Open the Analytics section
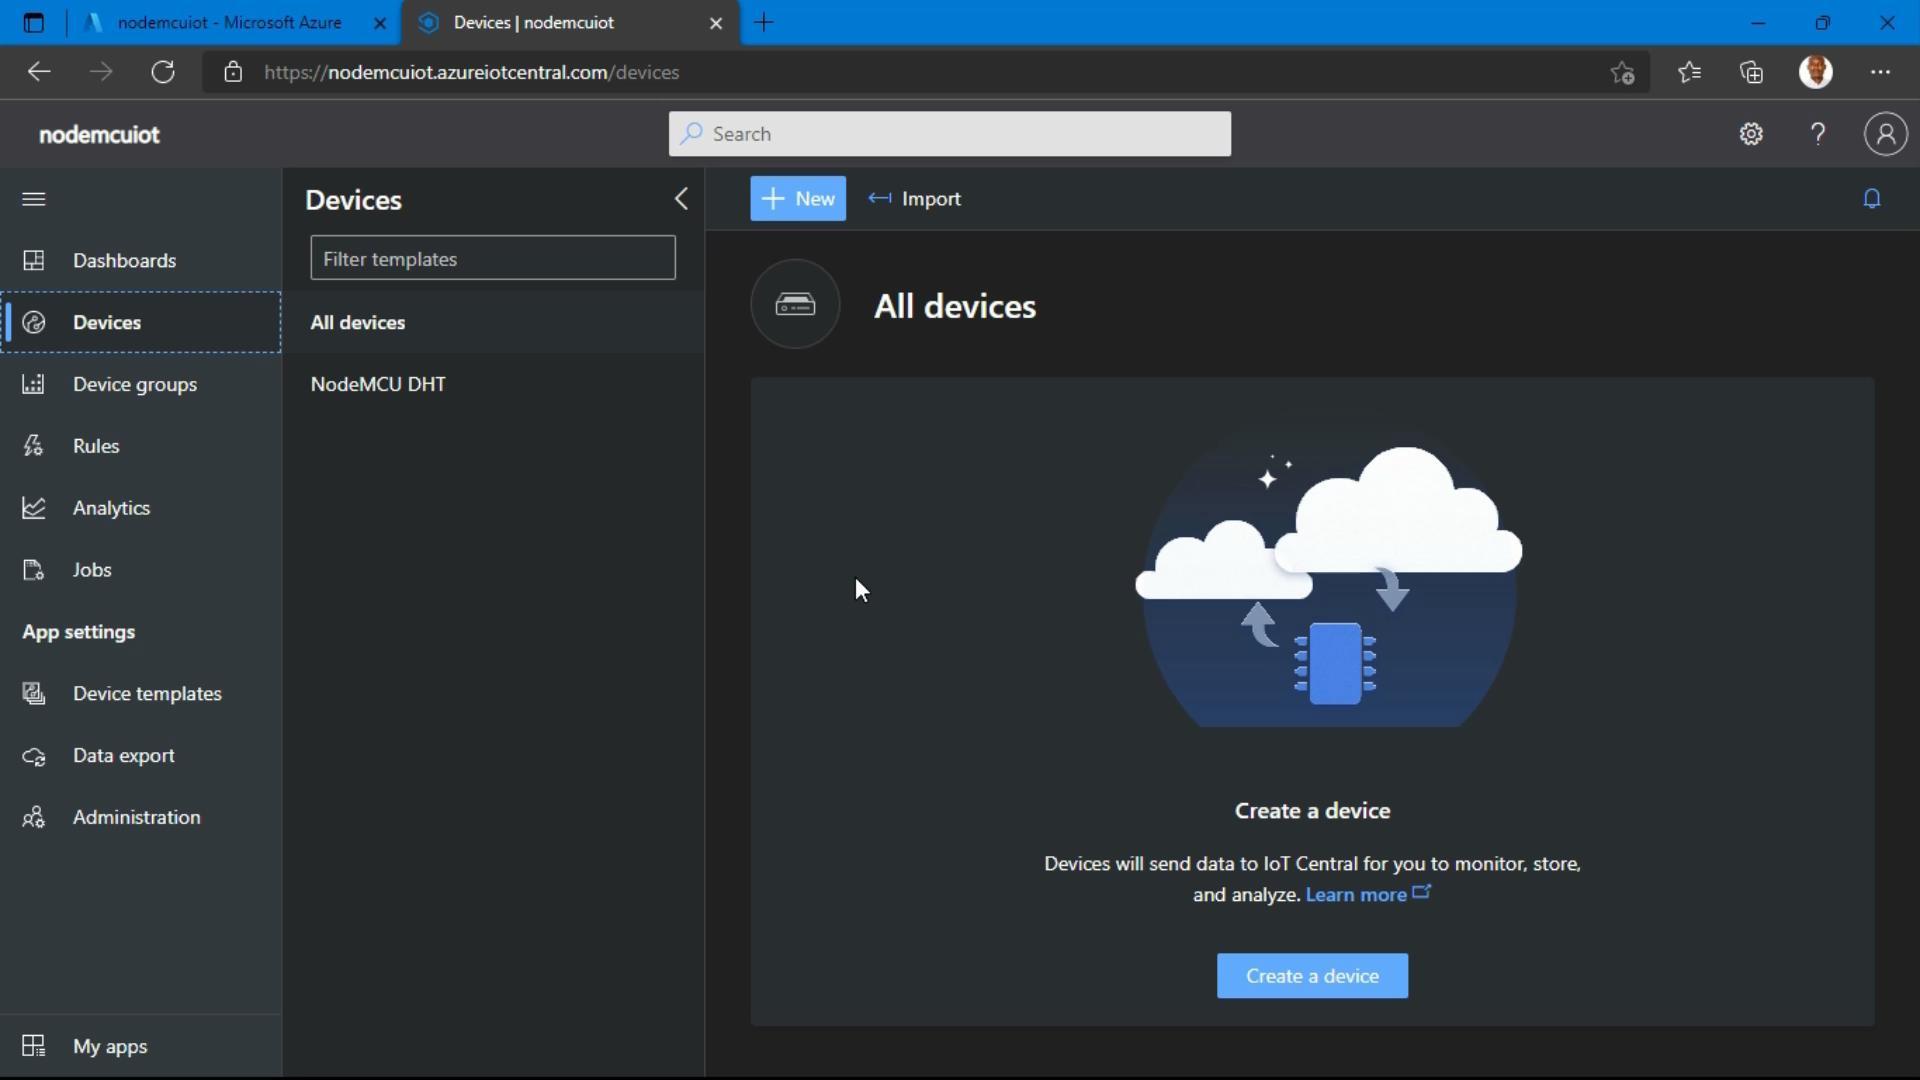Screen dimensions: 1920x1080 [112, 508]
